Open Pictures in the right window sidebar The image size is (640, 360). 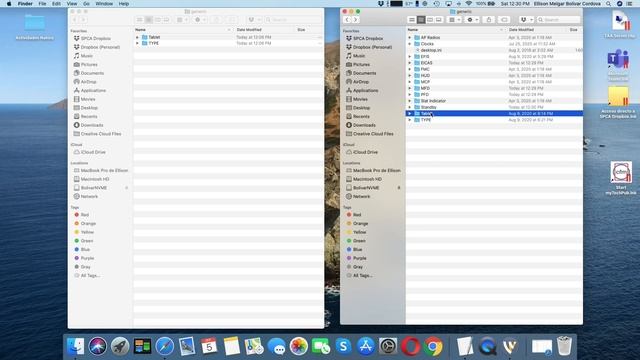point(361,64)
